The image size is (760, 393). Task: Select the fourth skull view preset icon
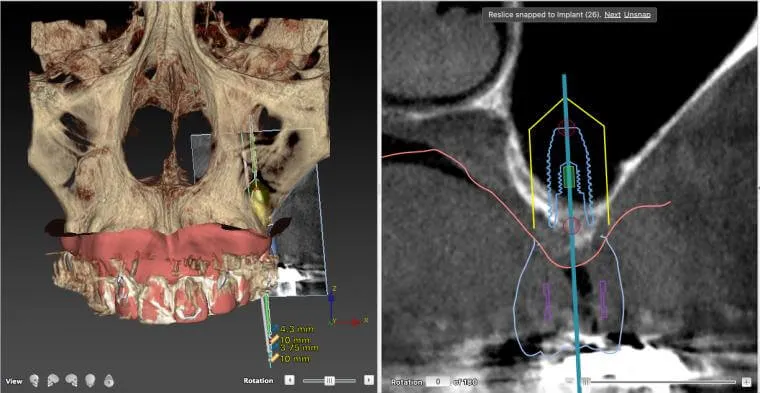coord(90,380)
